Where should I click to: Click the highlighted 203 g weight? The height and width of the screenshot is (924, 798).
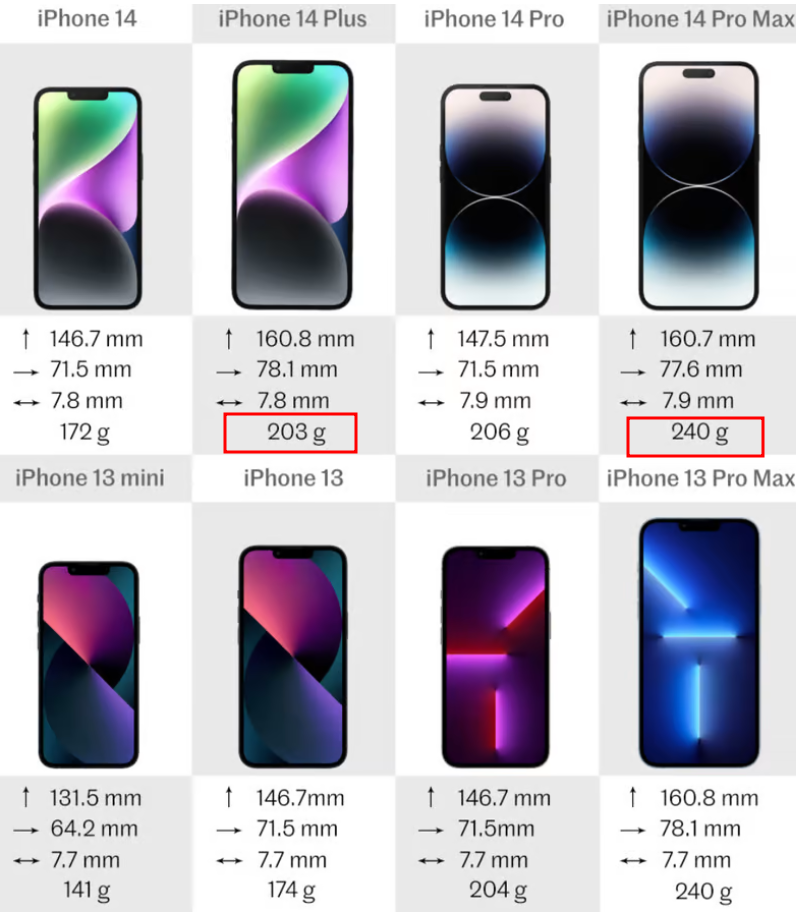coord(296,433)
